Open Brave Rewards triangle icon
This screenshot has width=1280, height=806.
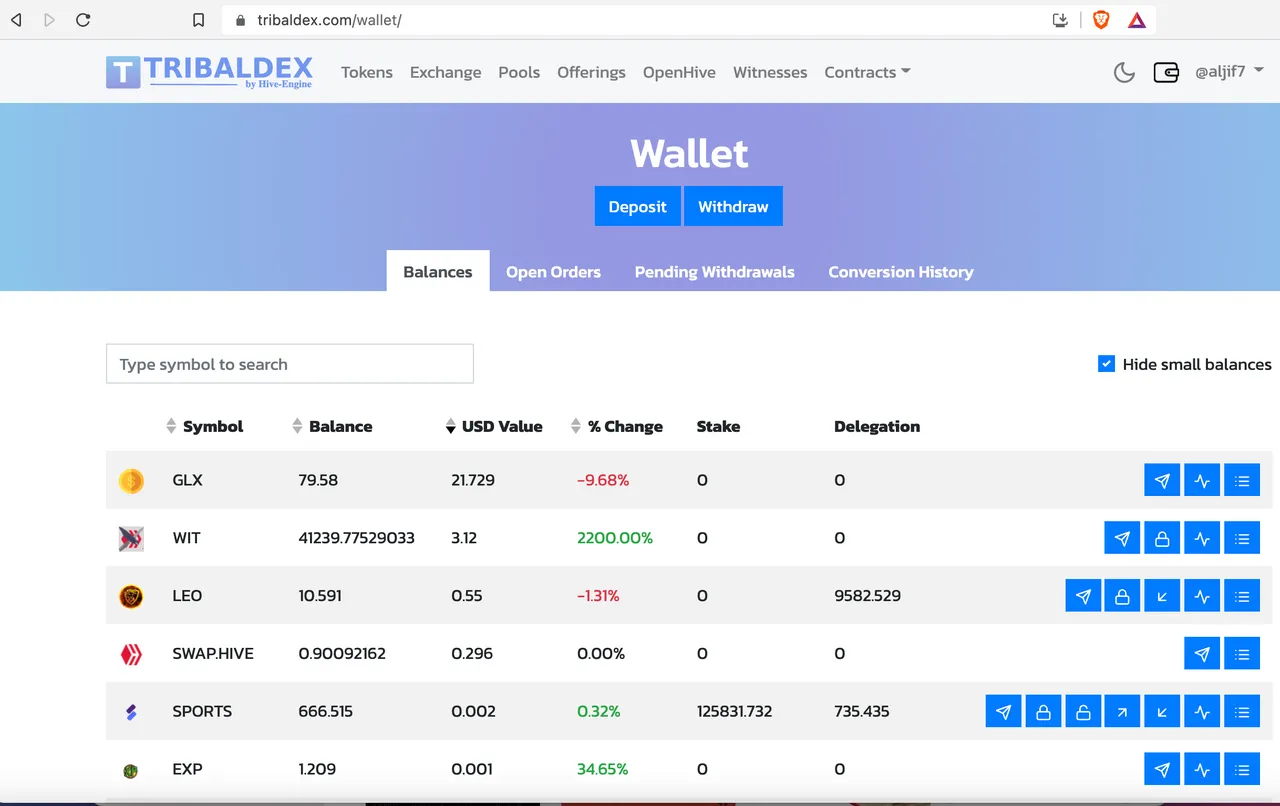pyautogui.click(x=1137, y=20)
